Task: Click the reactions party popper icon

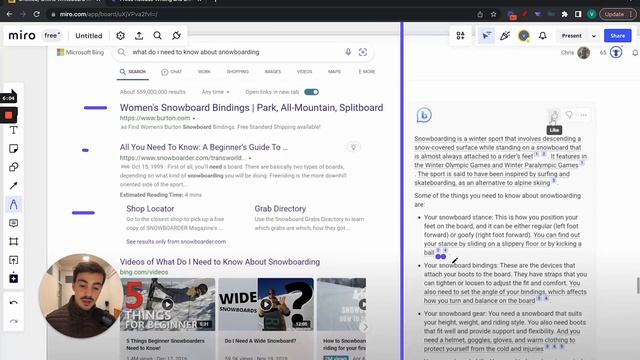Action: [x=505, y=36]
